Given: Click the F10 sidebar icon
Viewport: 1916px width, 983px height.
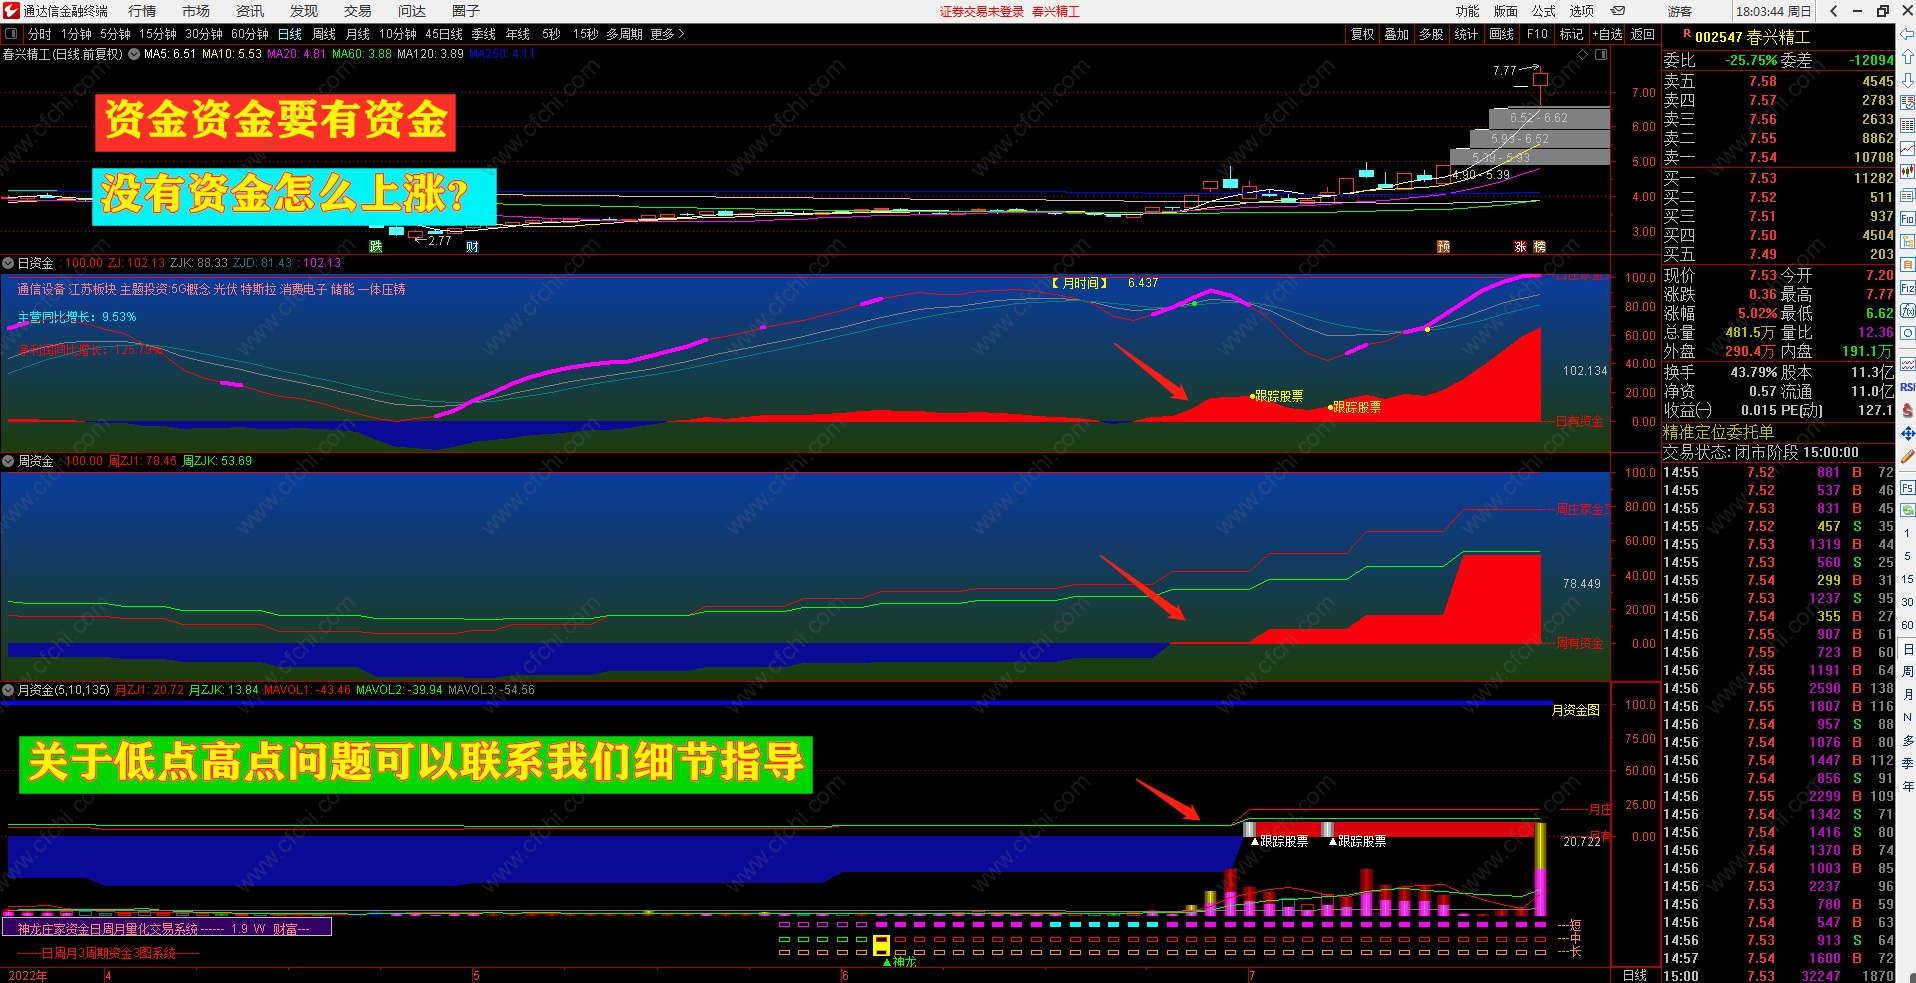Looking at the screenshot, I should coord(1907,218).
